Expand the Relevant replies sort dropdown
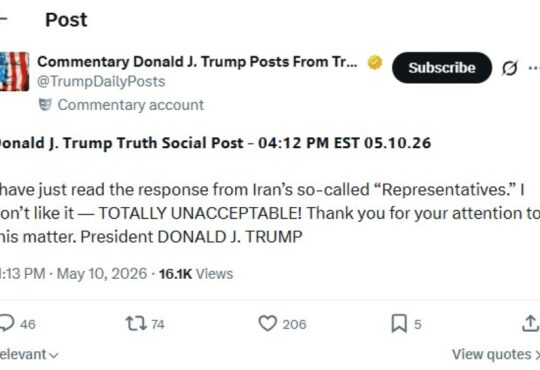Viewport: 540px width, 370px height. [x=29, y=354]
